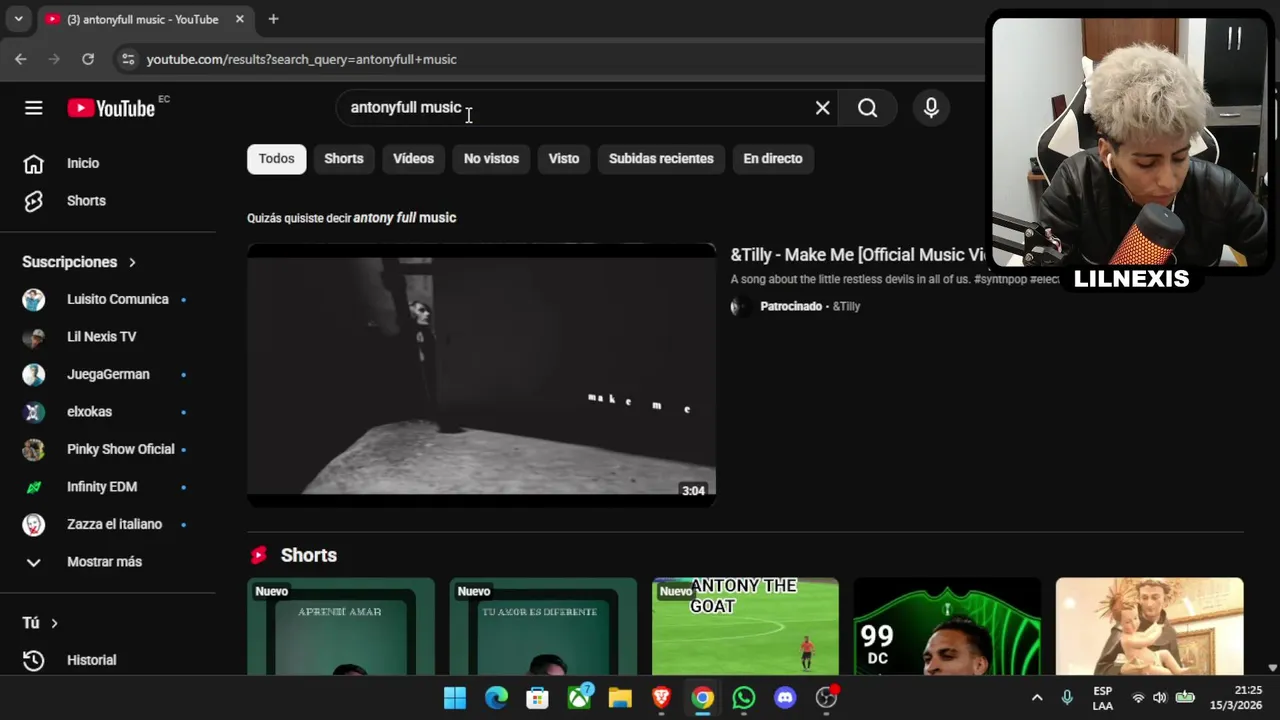Open the APRENDÍ AMAR short
The width and height of the screenshot is (1280, 720).
point(341,627)
